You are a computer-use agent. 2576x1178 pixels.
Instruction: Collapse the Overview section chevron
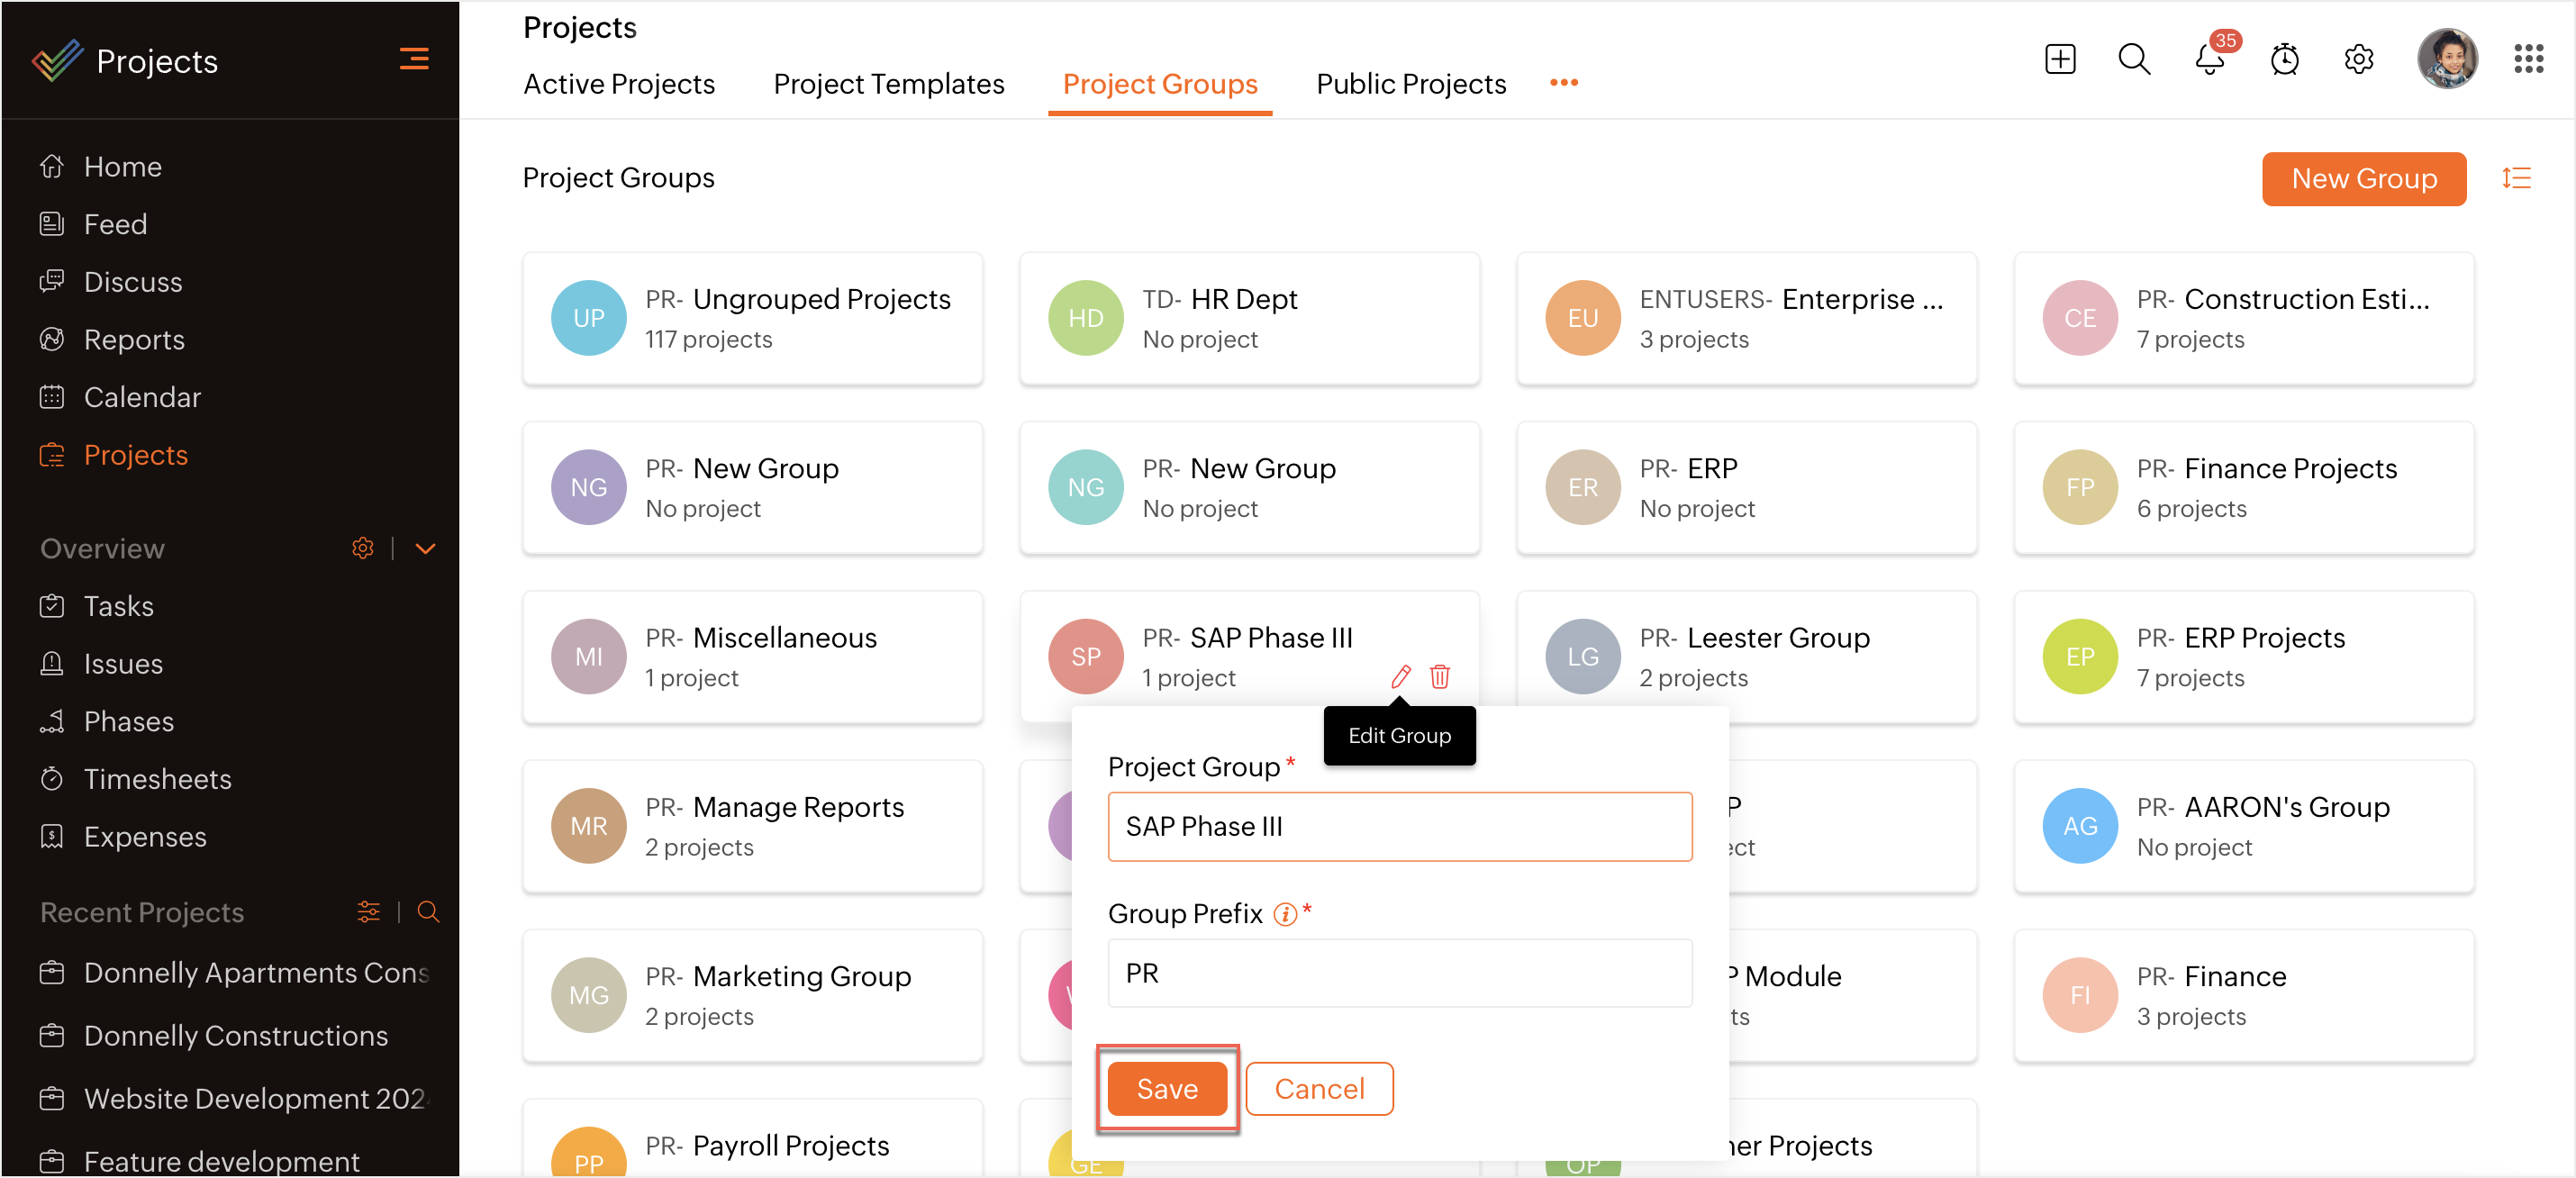pyautogui.click(x=425, y=549)
